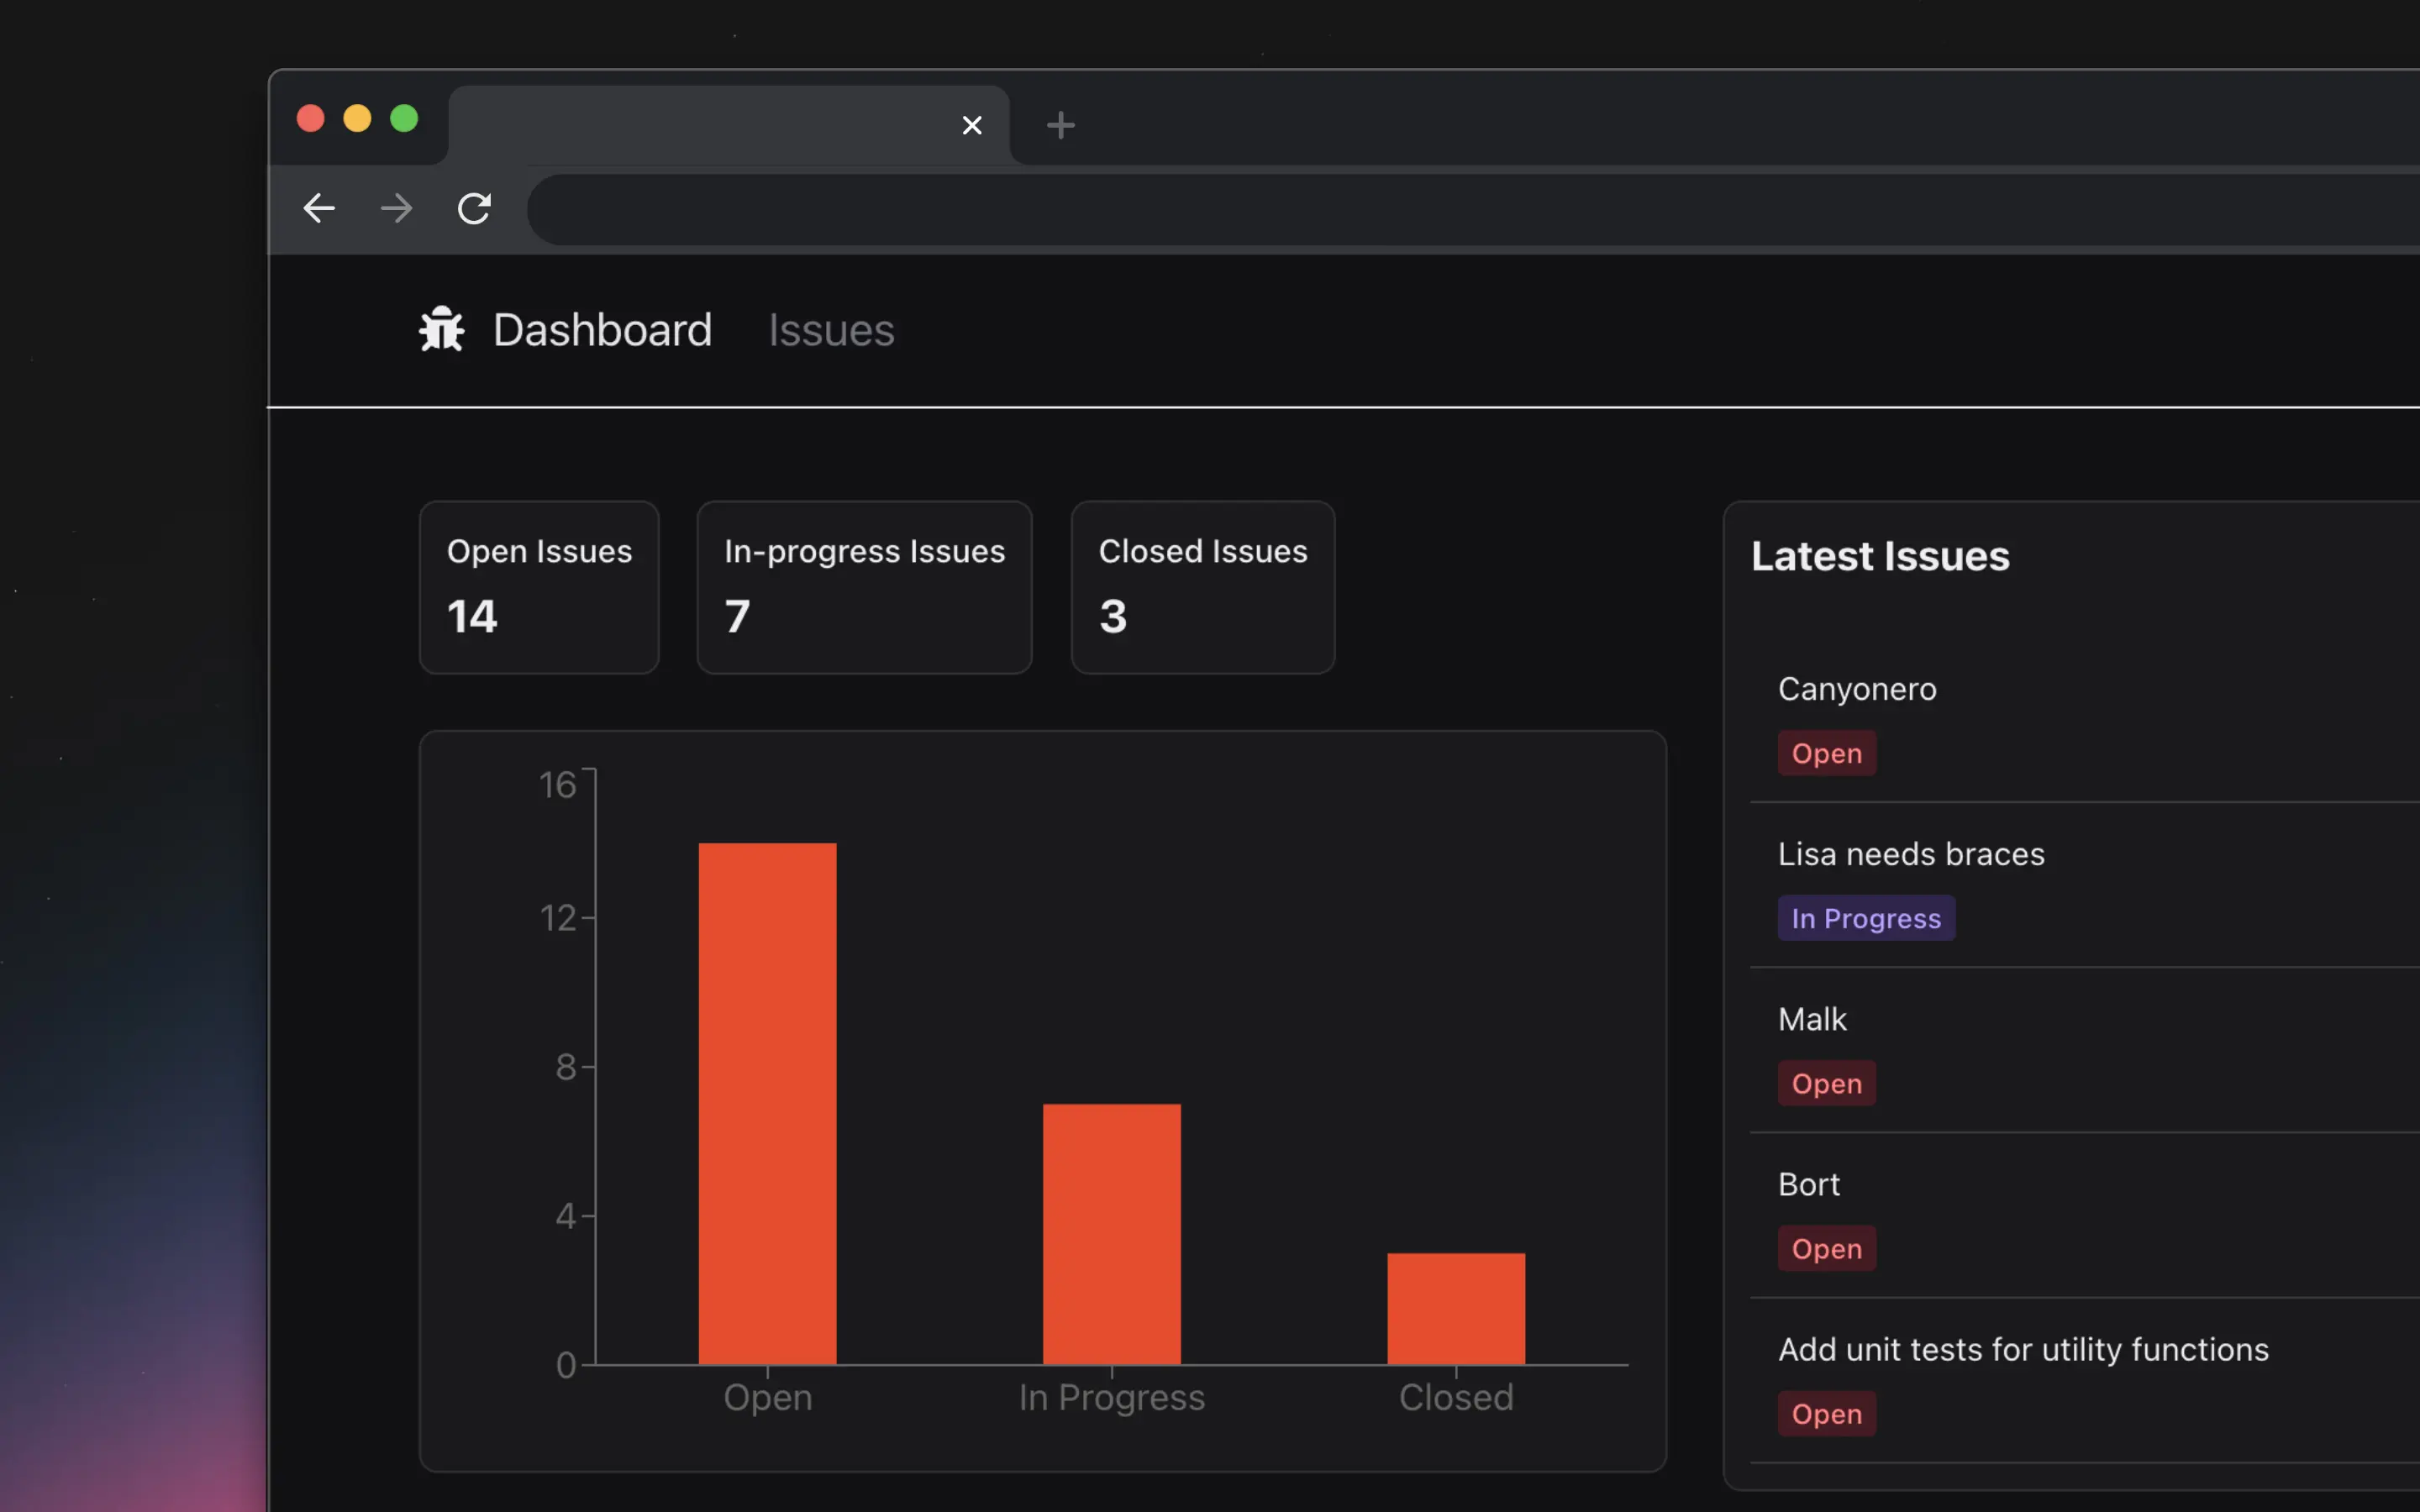Switch to the Issues page
The height and width of the screenshot is (1512, 2420).
[x=831, y=330]
